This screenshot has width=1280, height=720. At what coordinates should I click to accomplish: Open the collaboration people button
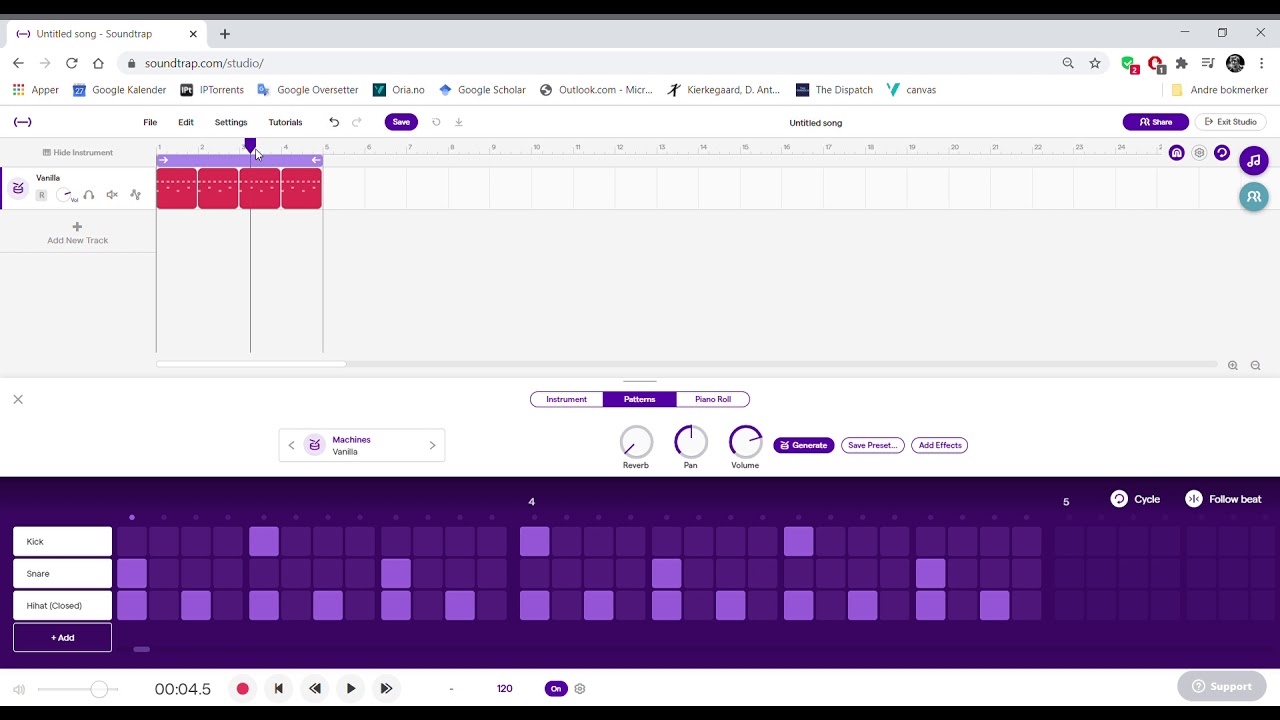pos(1254,197)
